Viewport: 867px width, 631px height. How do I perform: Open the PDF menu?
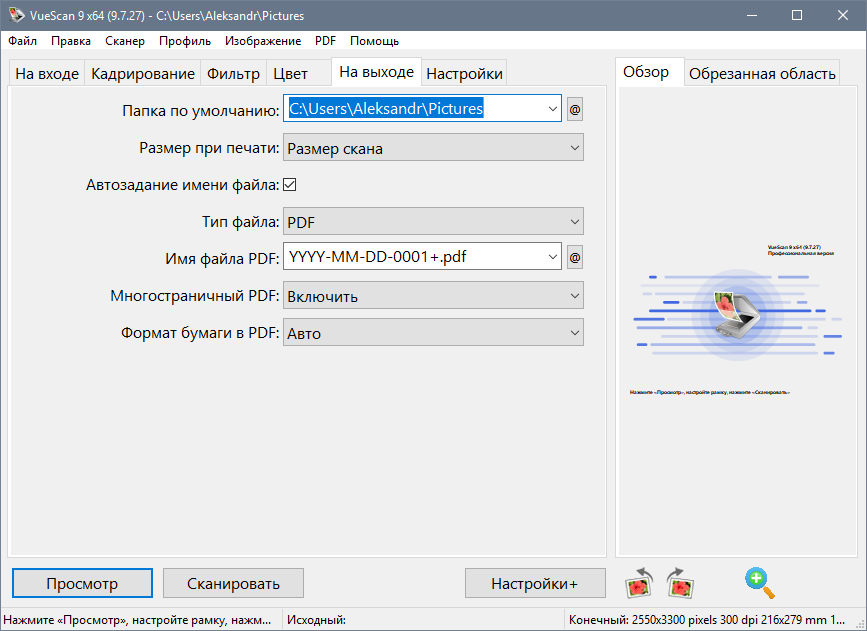[326, 41]
